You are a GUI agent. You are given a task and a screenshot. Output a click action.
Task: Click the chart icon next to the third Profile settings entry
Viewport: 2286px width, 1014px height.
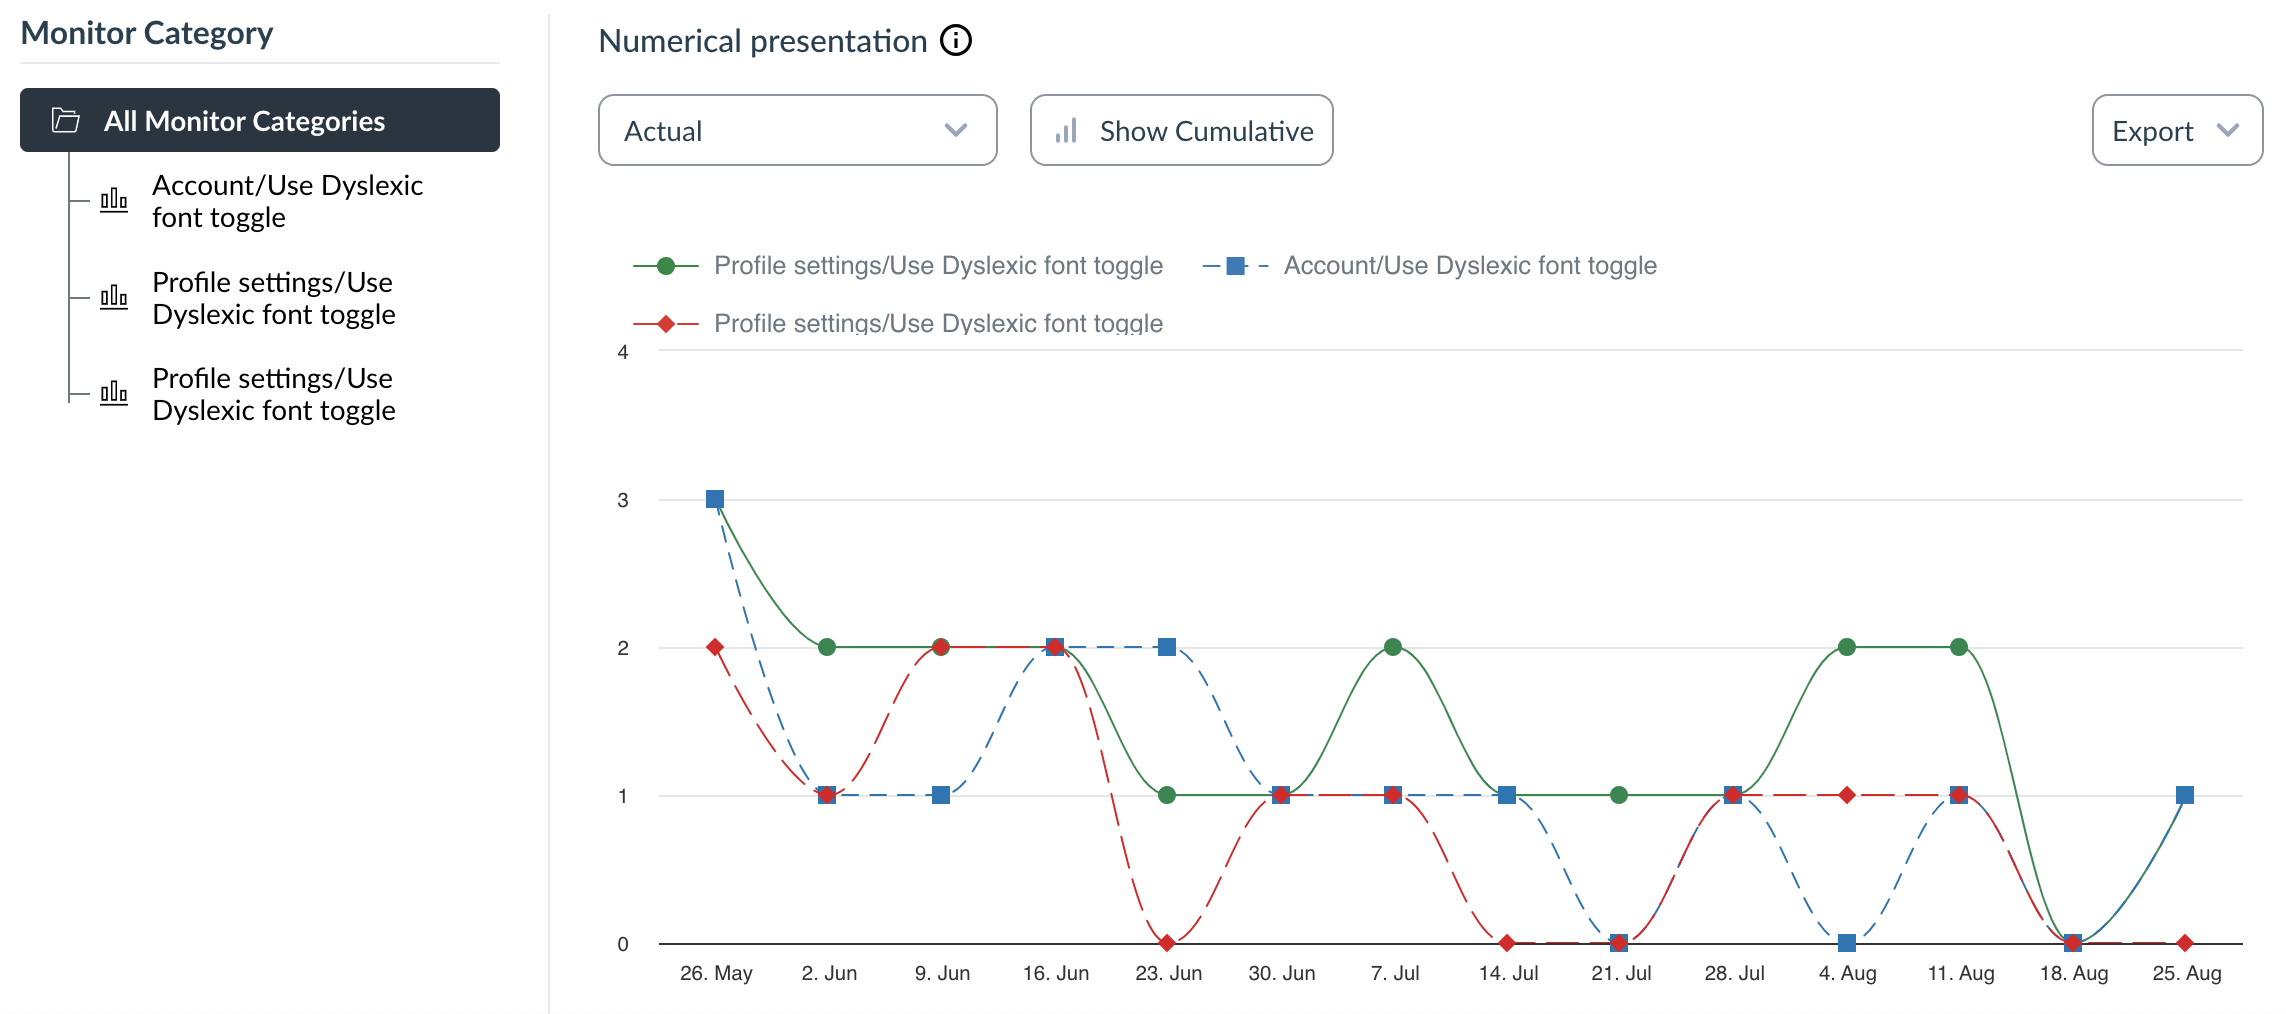click(x=113, y=393)
